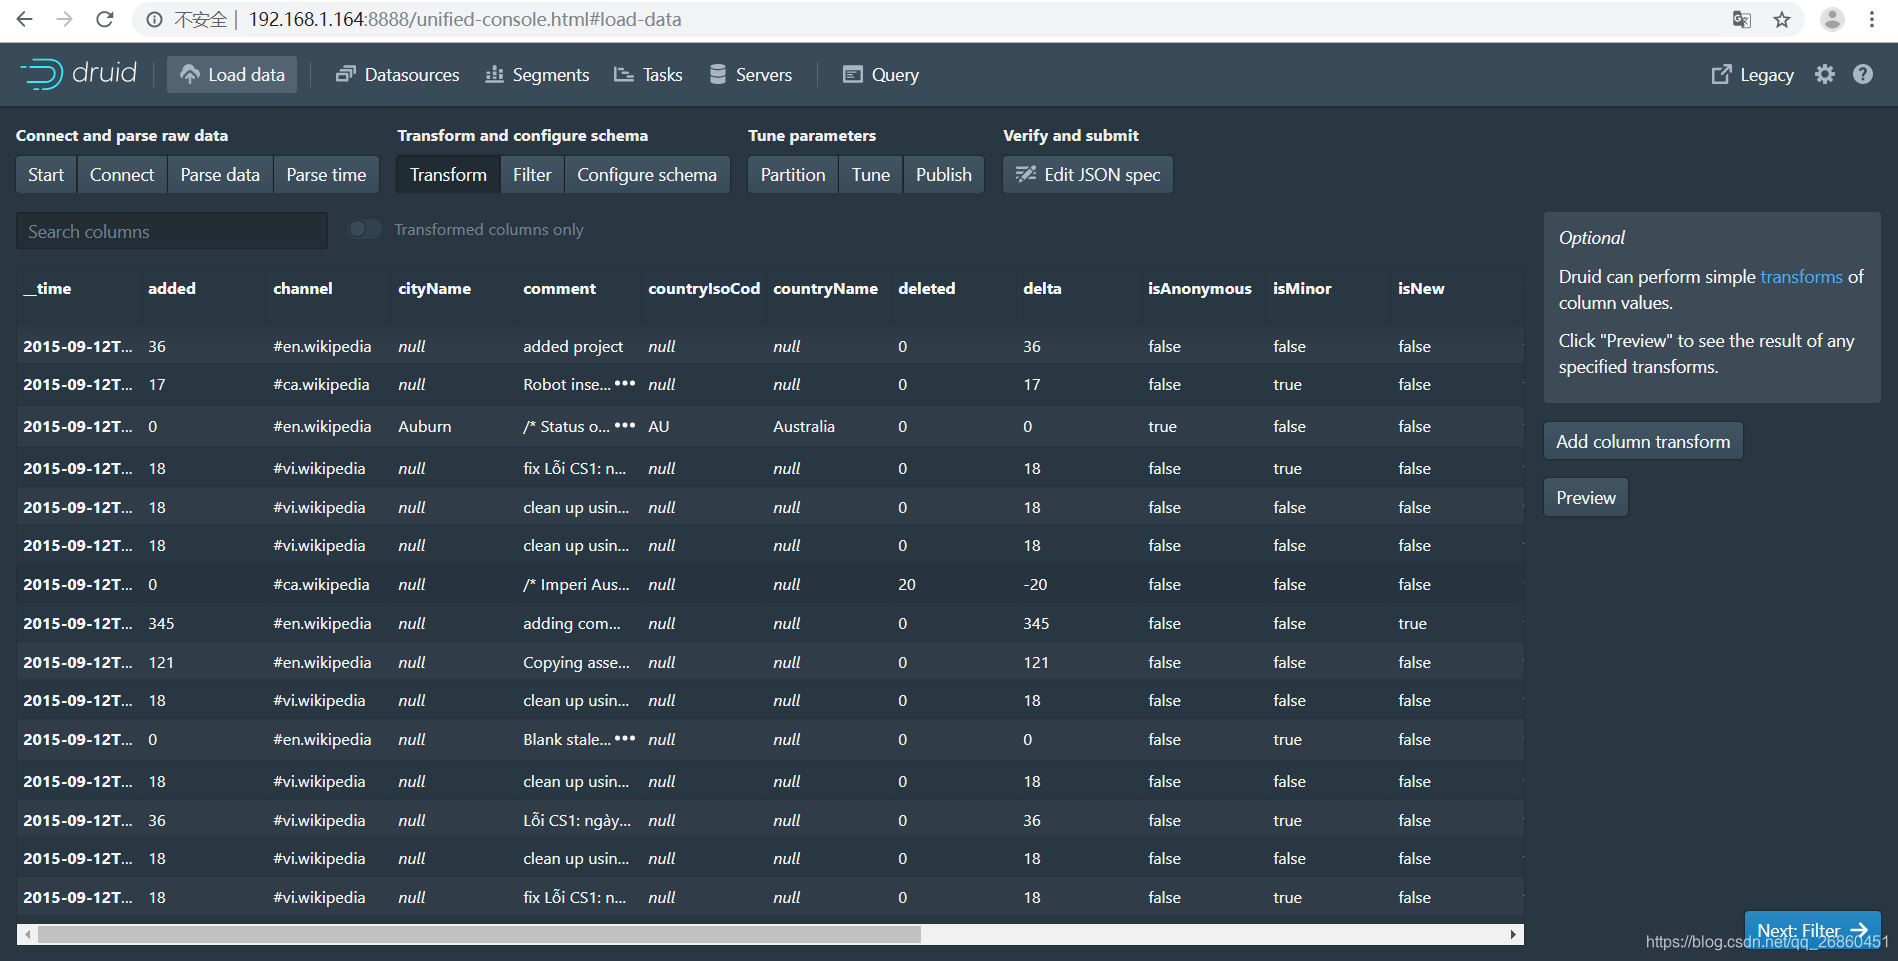Open the browser profile avatar icon

[1832, 19]
